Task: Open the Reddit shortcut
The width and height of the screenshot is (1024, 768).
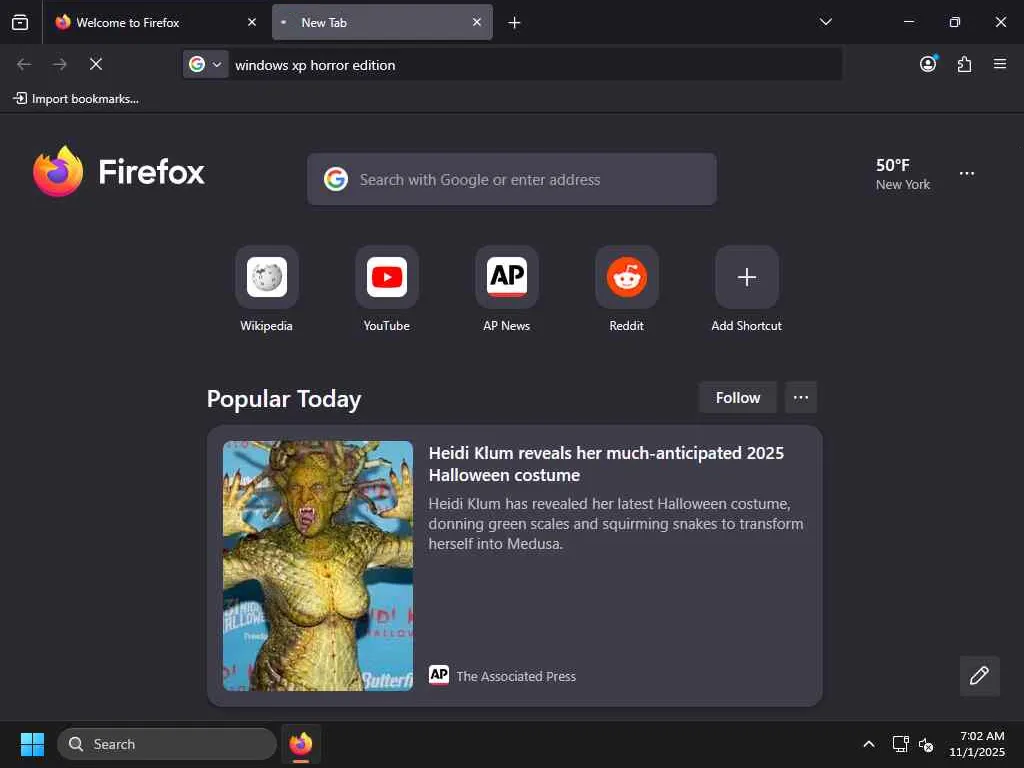Action: click(x=626, y=290)
